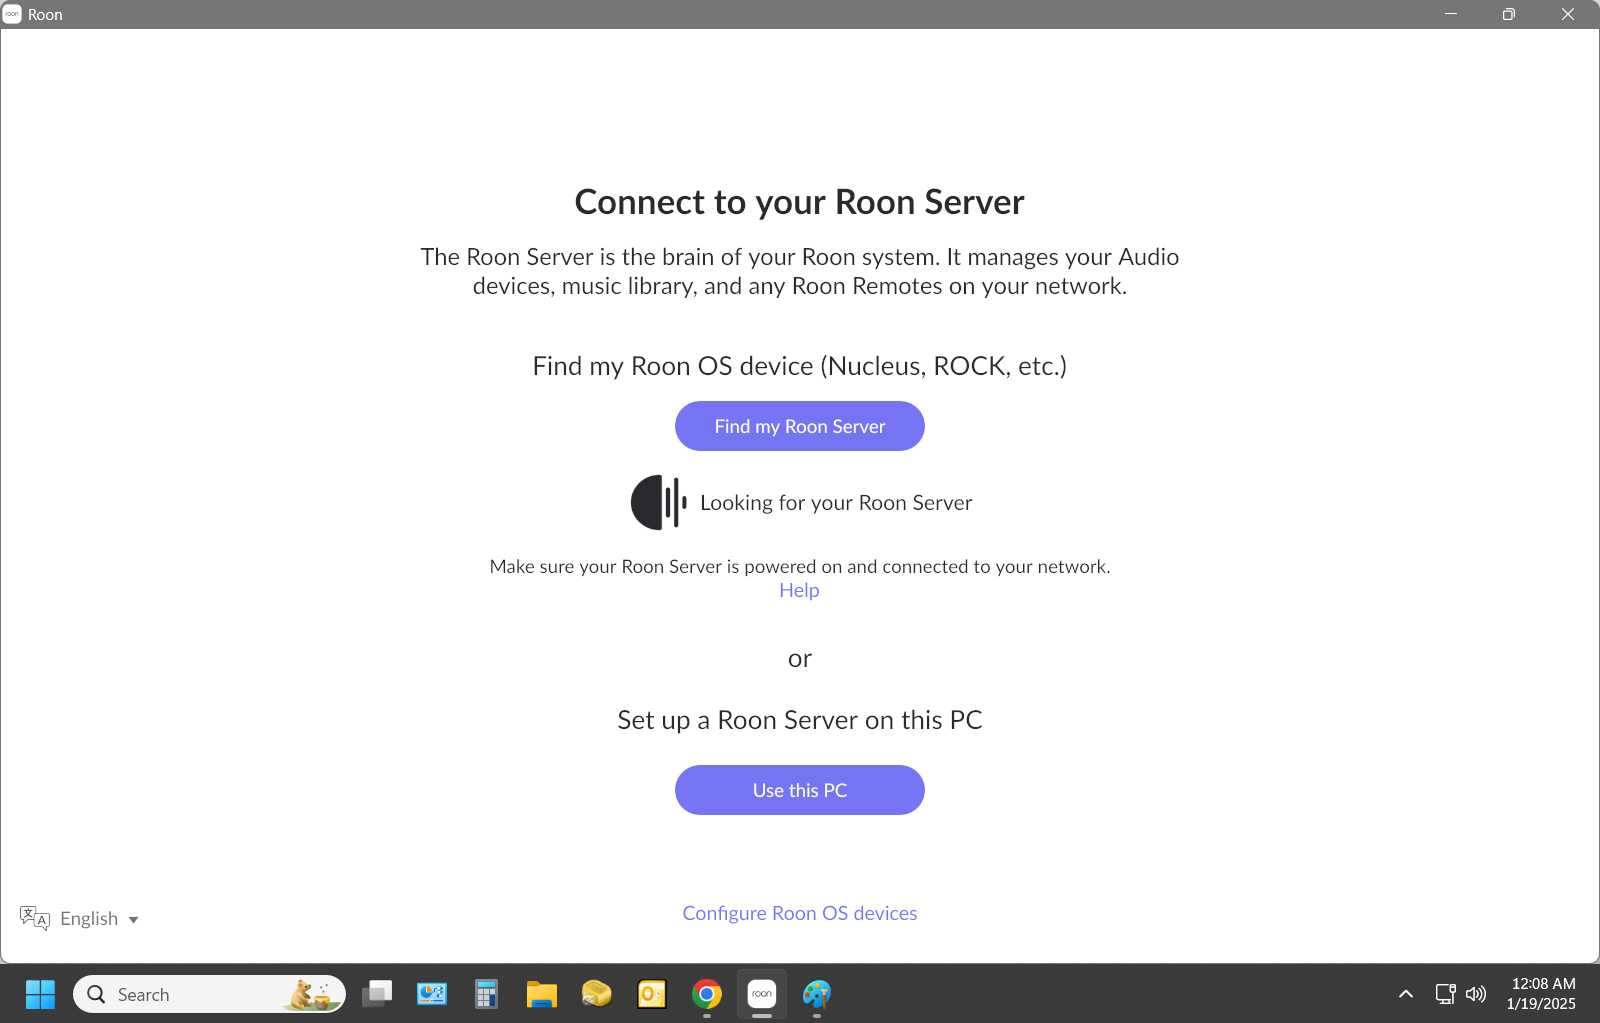Open the Help link
The width and height of the screenshot is (1600, 1023).
tap(799, 590)
